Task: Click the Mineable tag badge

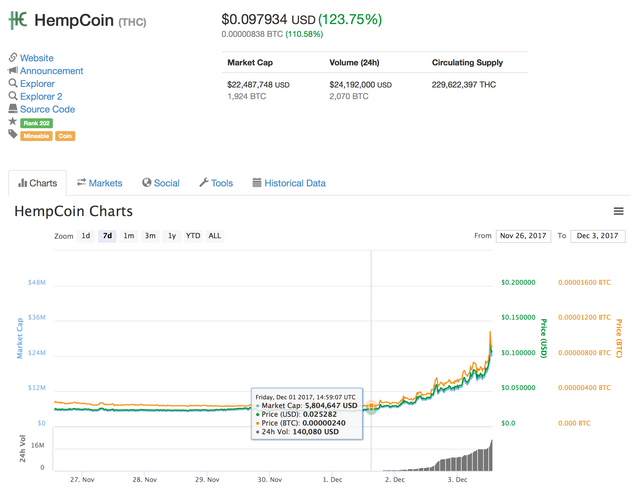Action: (x=36, y=136)
